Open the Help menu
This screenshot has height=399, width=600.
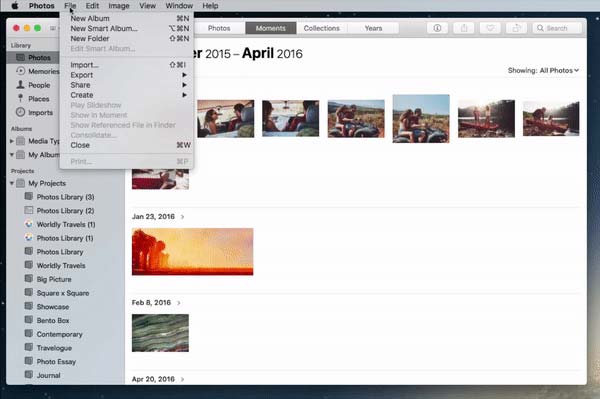tap(210, 6)
